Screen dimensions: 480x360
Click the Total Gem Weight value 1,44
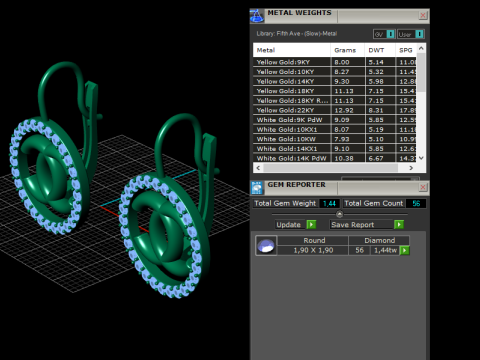click(x=329, y=203)
